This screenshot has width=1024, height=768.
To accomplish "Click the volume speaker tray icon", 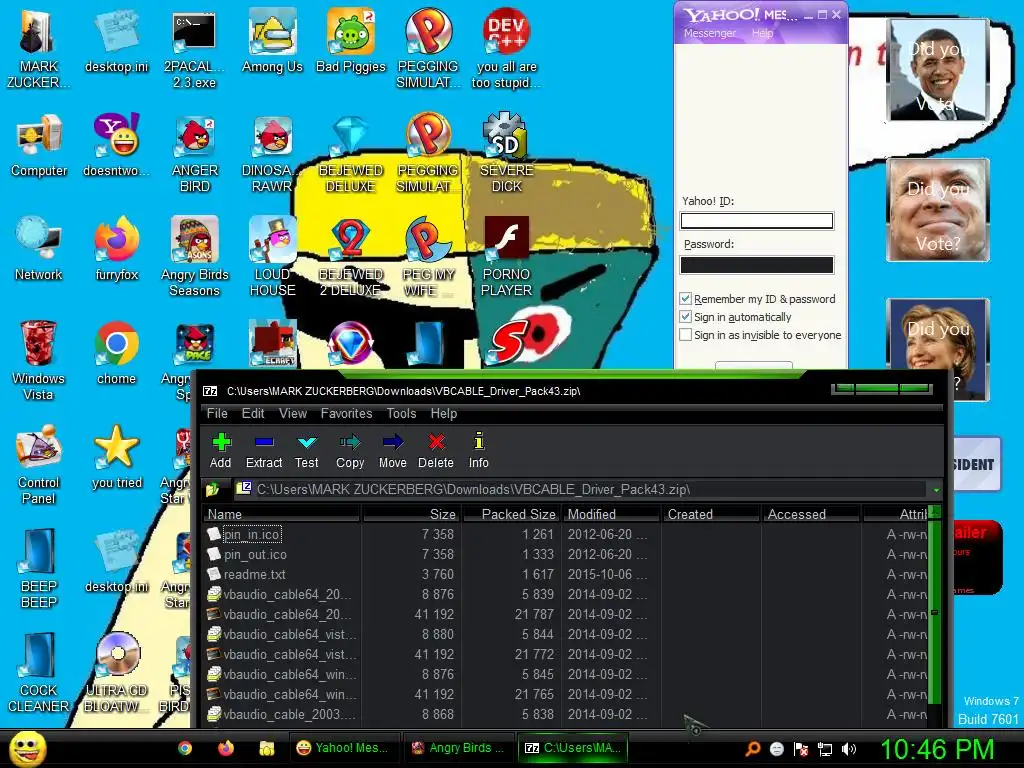I will click(x=849, y=749).
